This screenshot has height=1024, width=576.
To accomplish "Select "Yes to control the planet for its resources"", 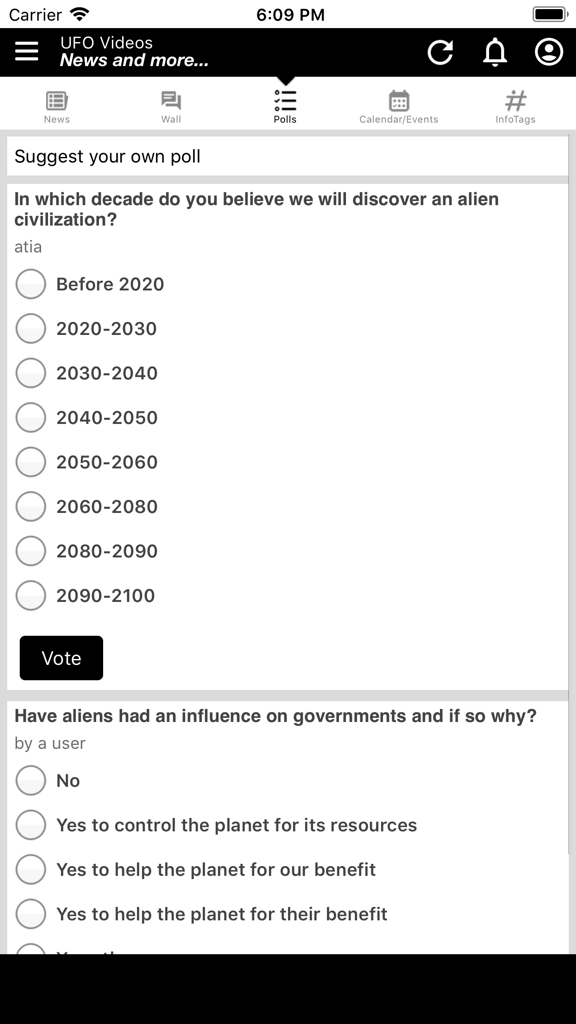I will pos(31,825).
